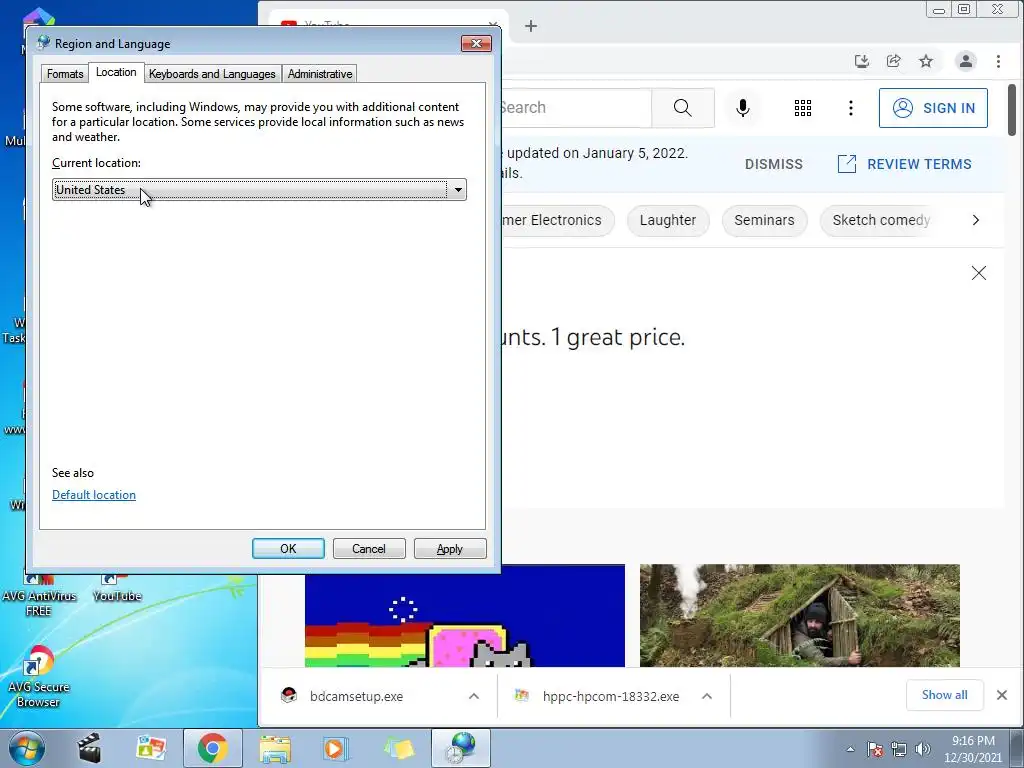Viewport: 1024px width, 768px height.
Task: Open the Windows Start menu
Action: pyautogui.click(x=27, y=748)
